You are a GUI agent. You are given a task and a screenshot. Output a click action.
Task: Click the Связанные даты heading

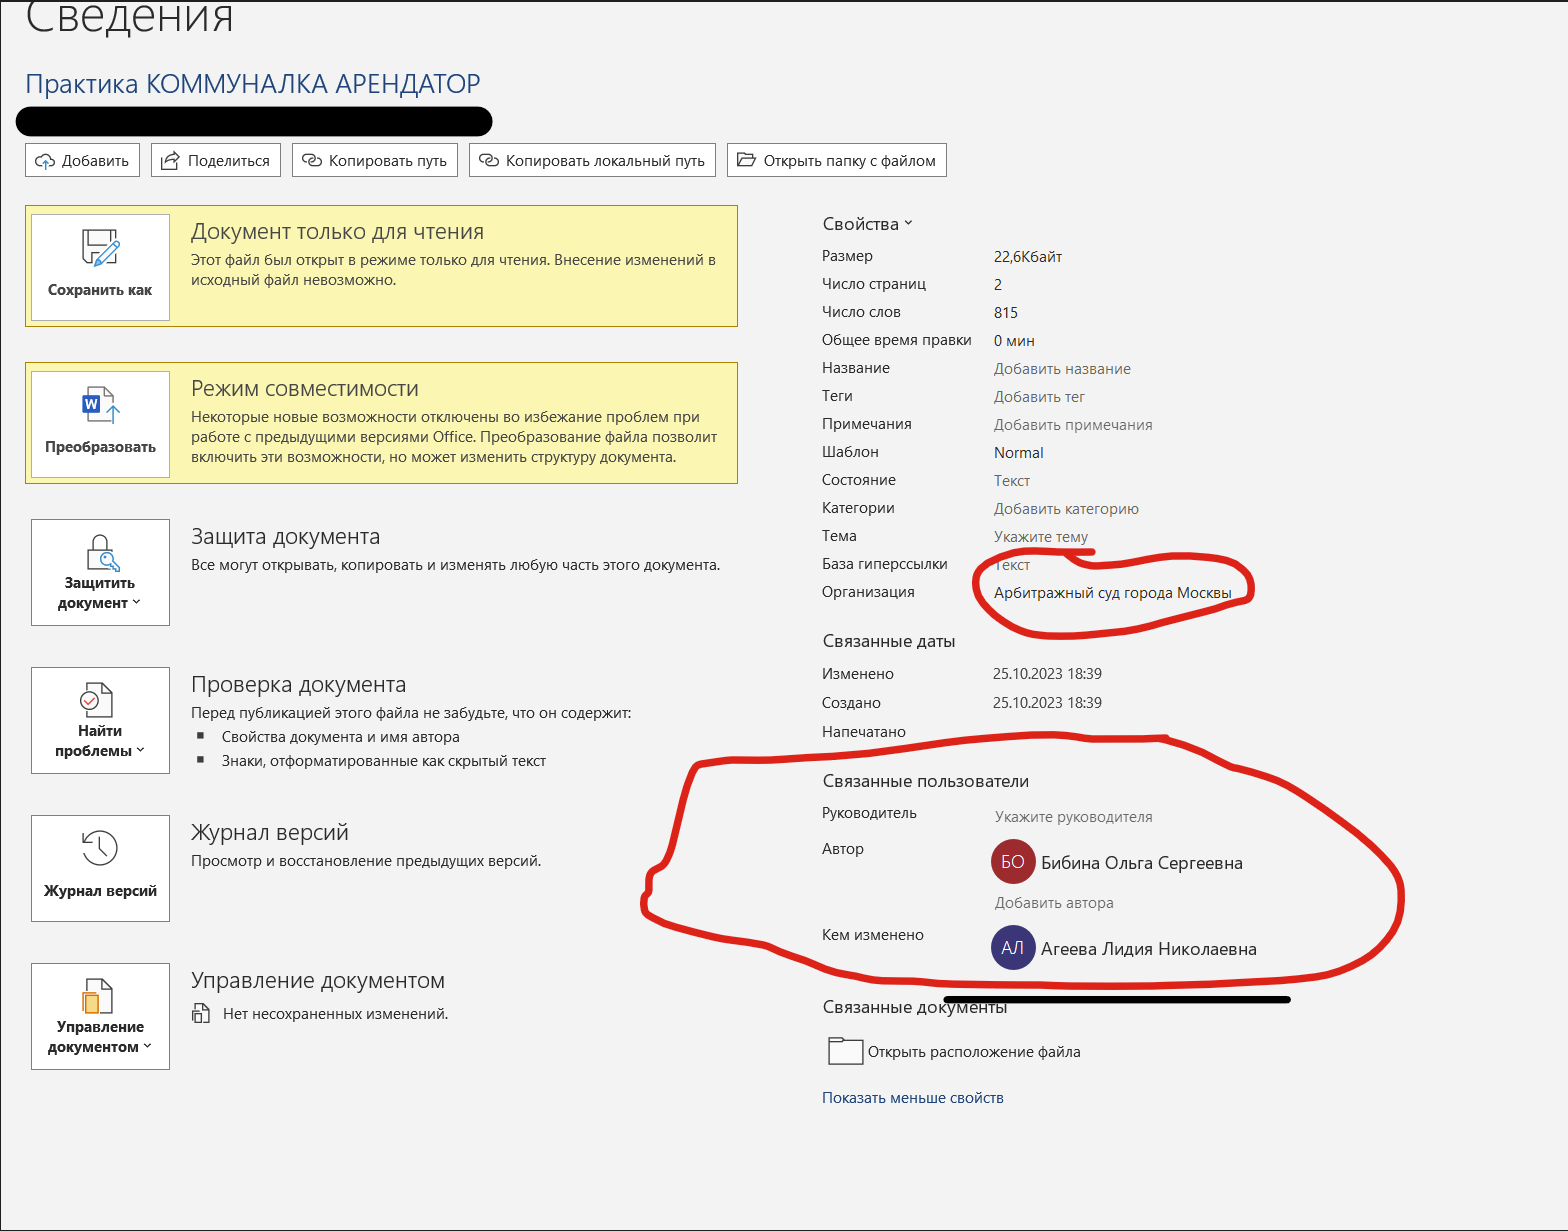pyautogui.click(x=889, y=641)
